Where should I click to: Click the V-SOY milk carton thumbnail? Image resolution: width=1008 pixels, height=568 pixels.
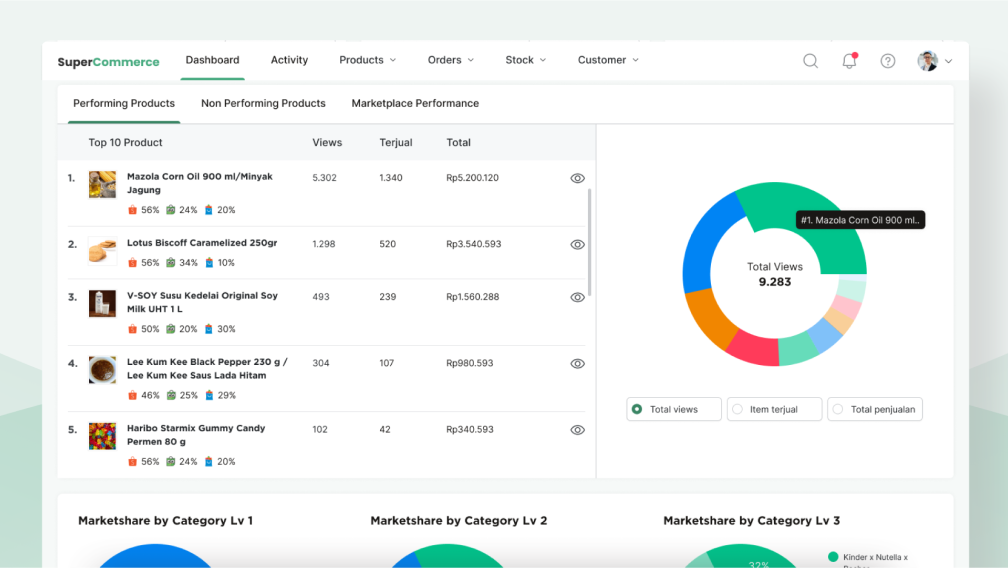(x=102, y=303)
